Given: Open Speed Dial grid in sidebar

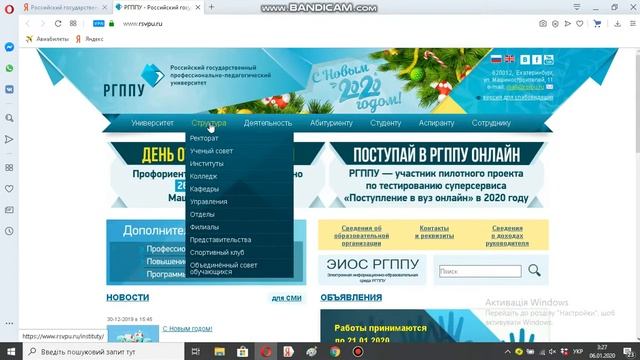Looking at the screenshot, I should 9,168.
